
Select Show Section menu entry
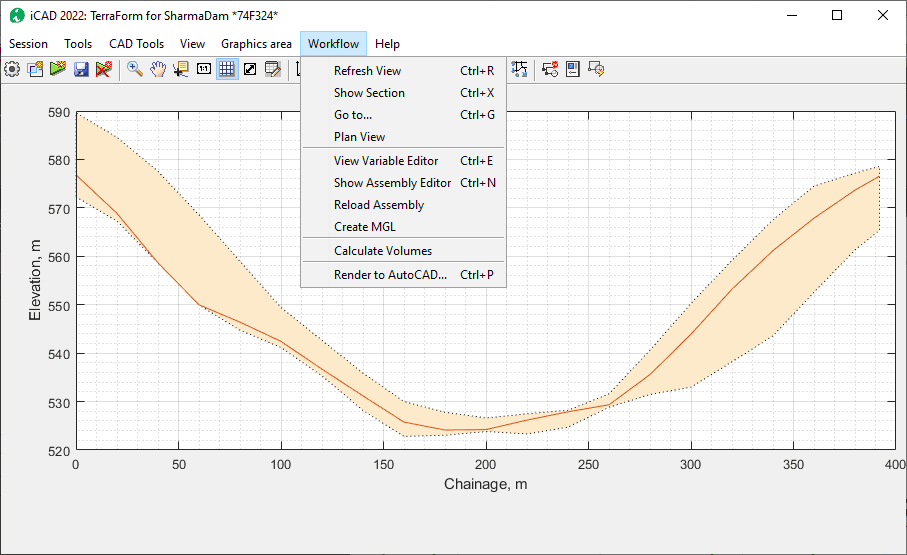[403, 93]
